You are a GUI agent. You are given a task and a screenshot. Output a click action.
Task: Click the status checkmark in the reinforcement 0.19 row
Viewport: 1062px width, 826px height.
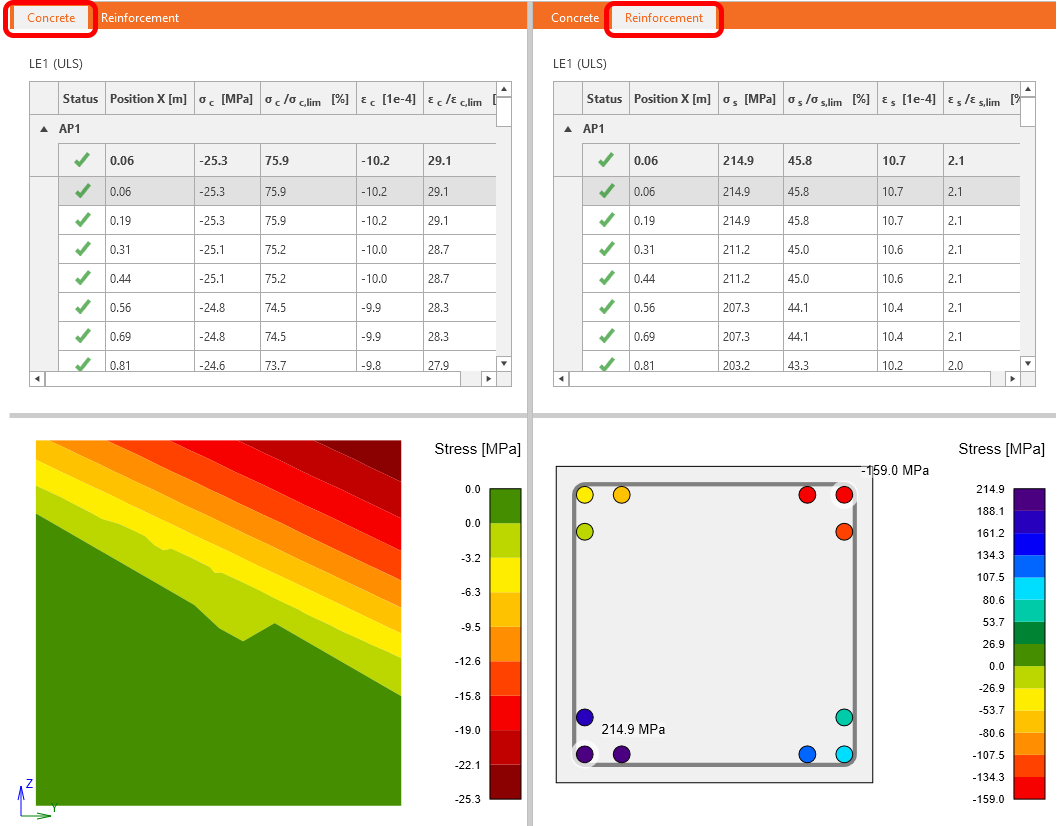pyautogui.click(x=606, y=220)
